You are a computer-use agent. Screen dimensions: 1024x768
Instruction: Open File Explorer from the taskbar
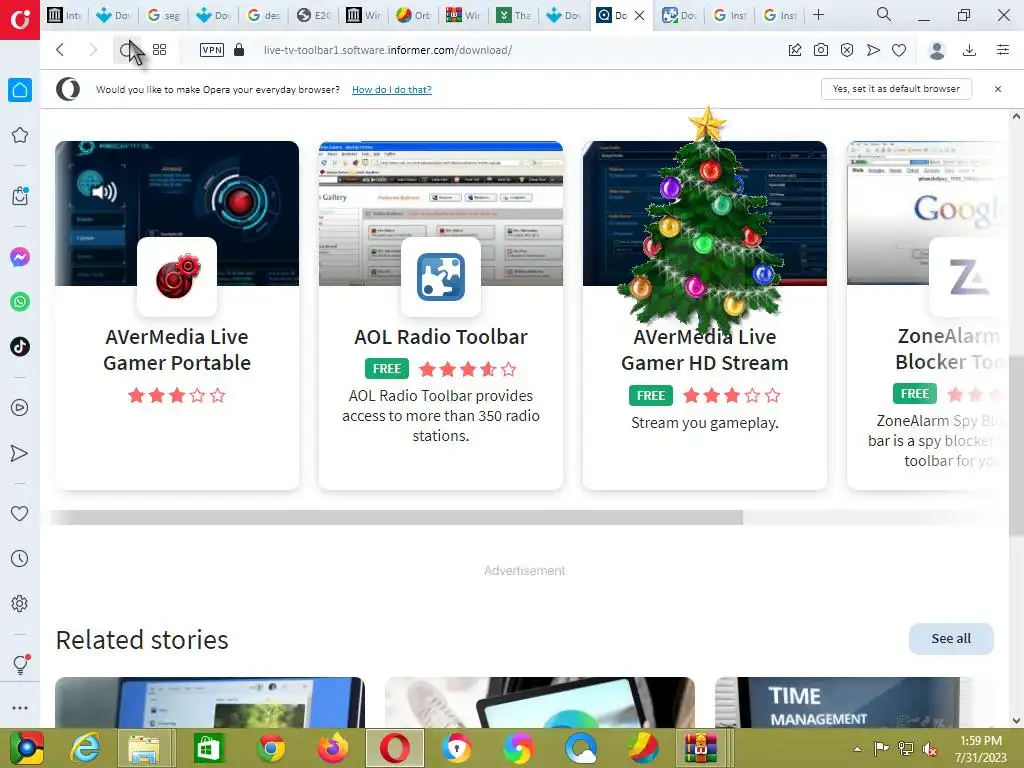tap(145, 748)
